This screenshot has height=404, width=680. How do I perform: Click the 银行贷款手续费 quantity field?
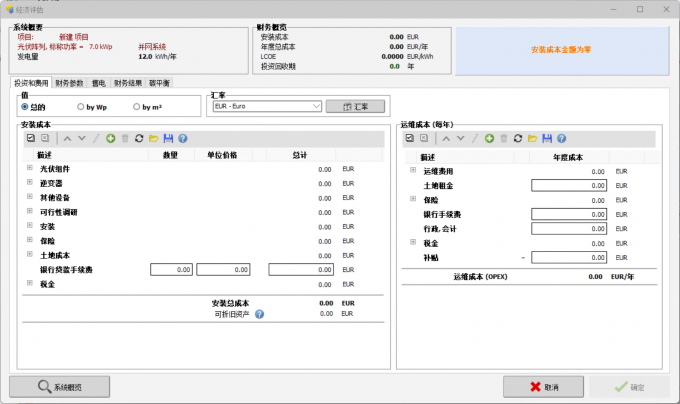(x=171, y=270)
